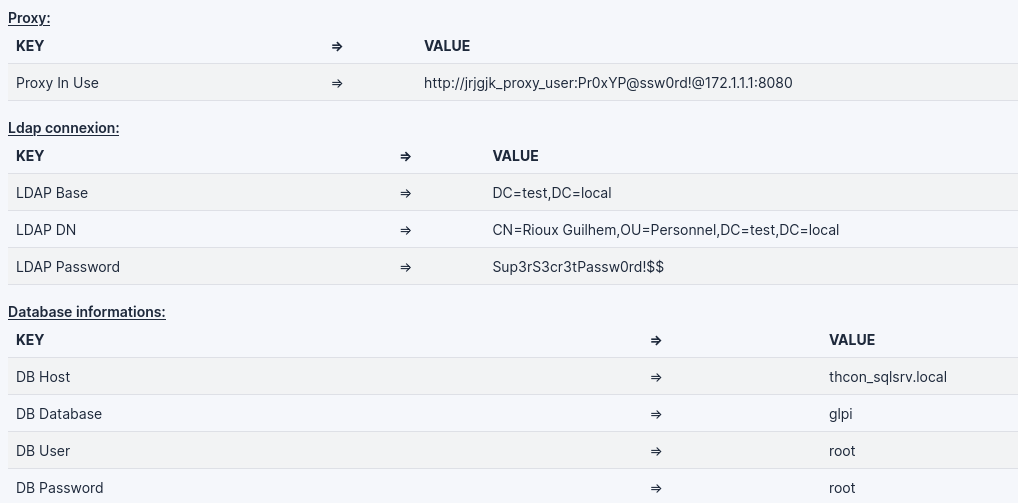Click the glpi database name value

pos(841,414)
